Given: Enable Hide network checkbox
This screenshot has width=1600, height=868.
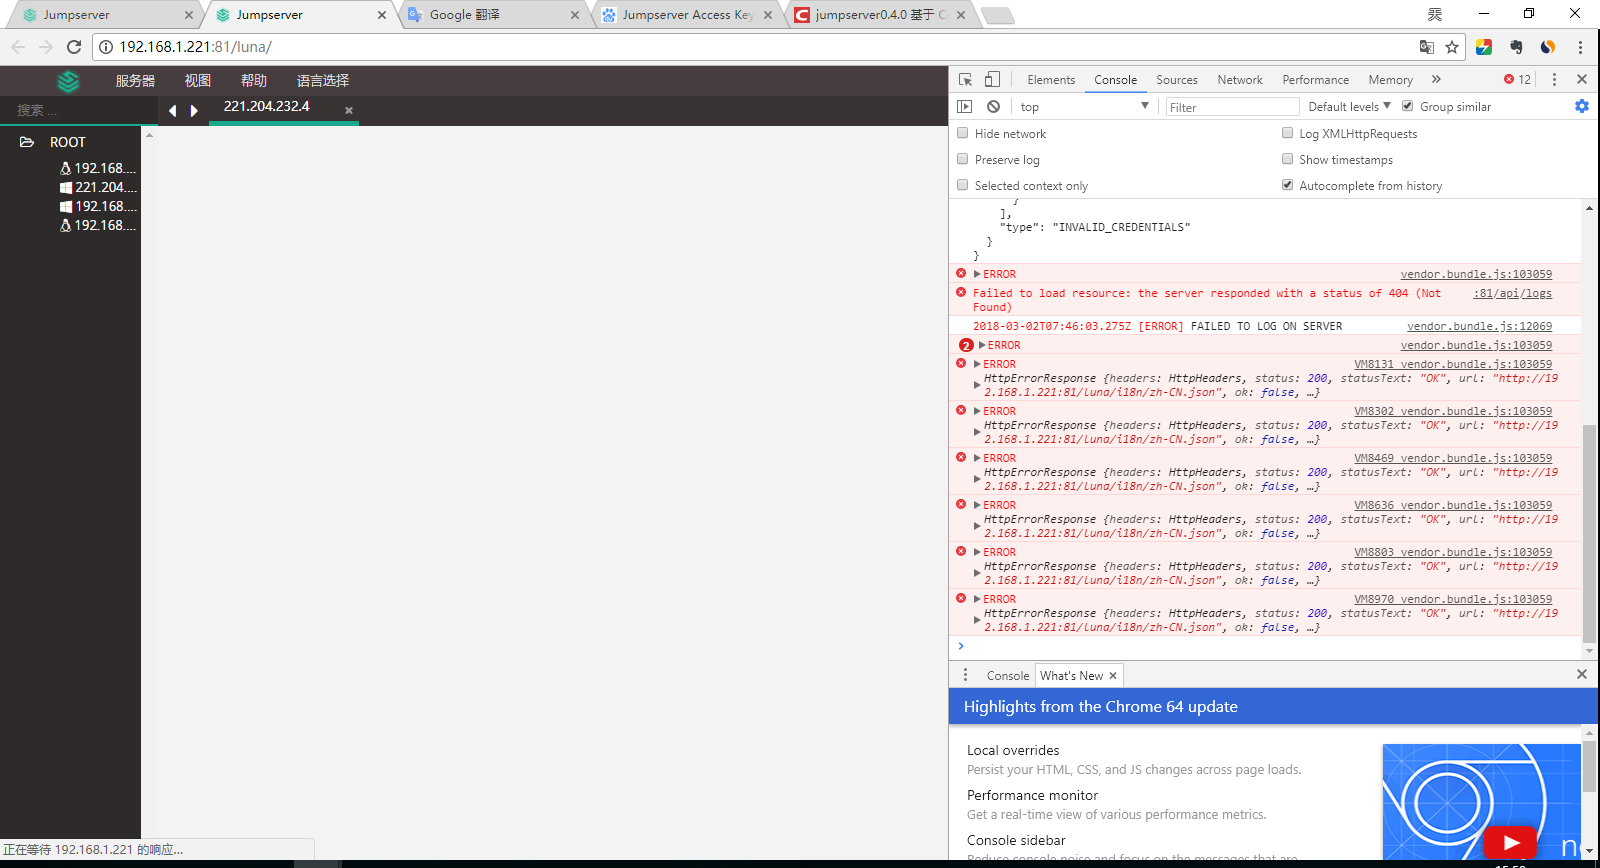Looking at the screenshot, I should [963, 132].
